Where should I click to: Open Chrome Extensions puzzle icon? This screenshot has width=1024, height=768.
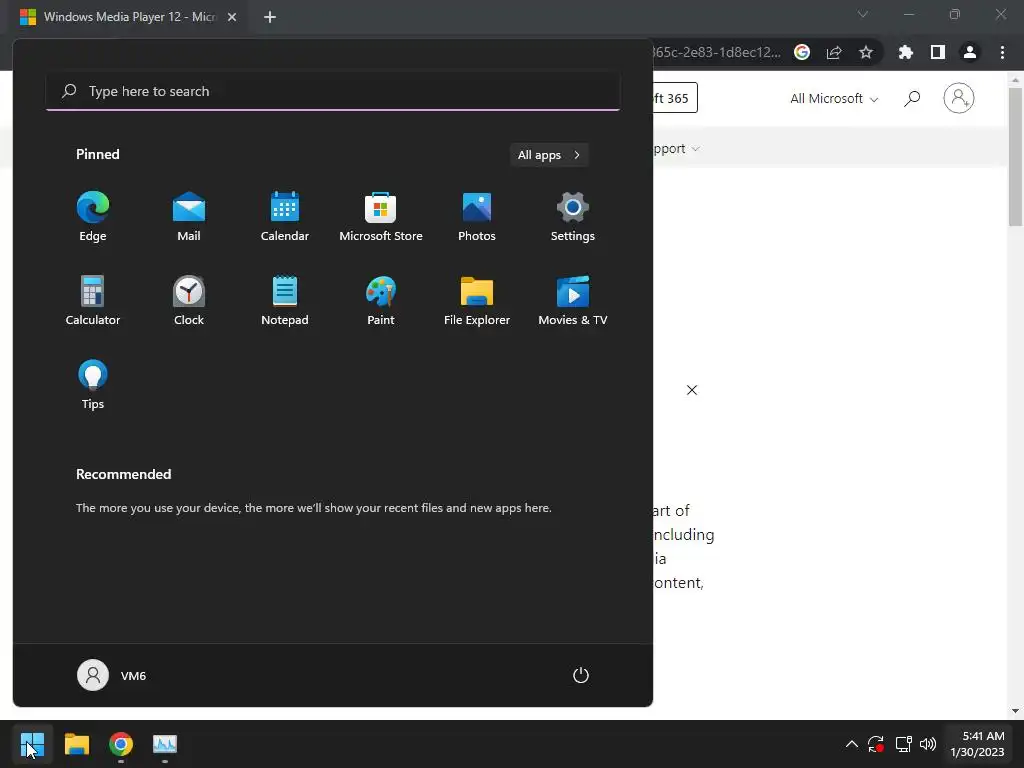[x=905, y=52]
